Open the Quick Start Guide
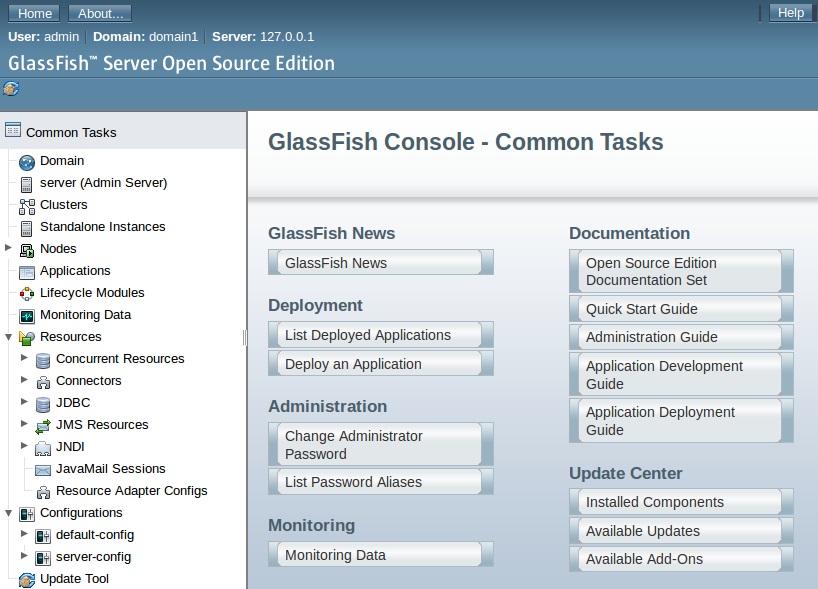Image resolution: width=818 pixels, height=589 pixels. click(681, 309)
